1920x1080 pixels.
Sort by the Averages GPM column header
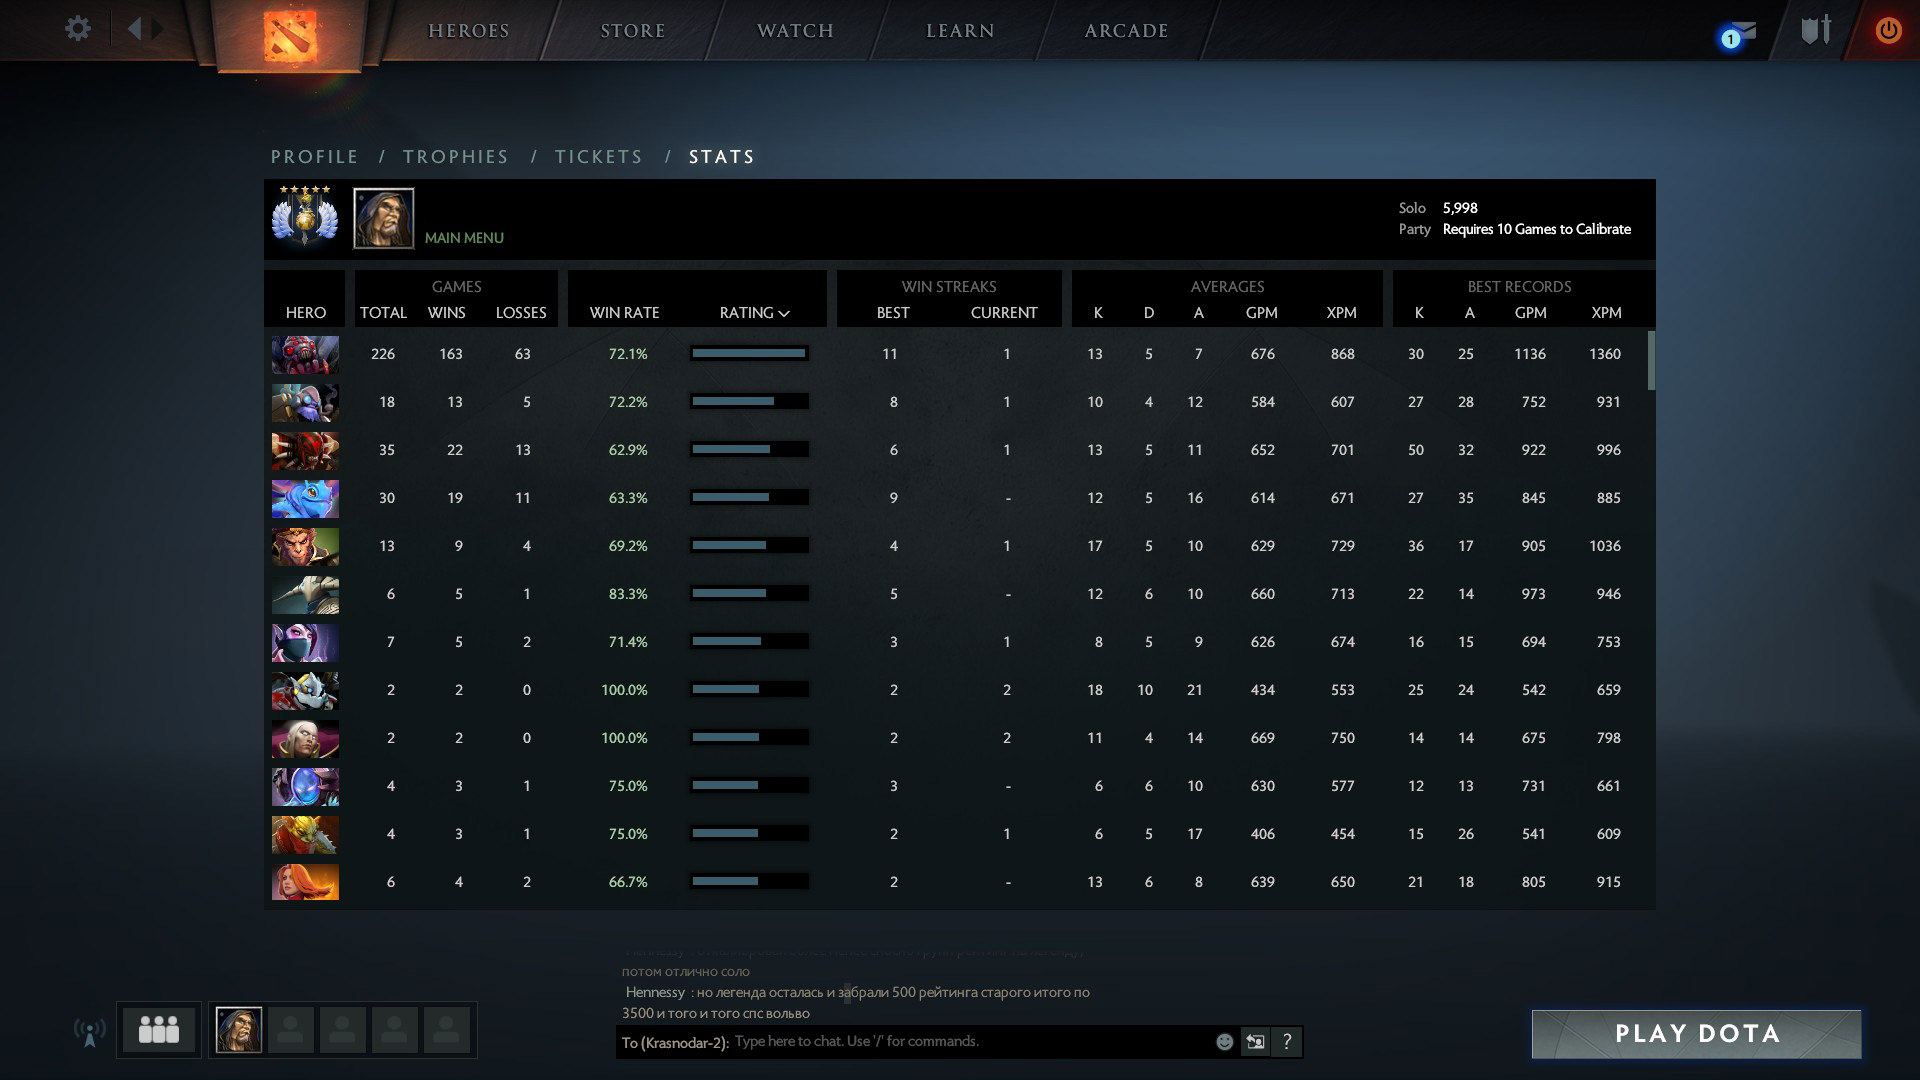point(1262,313)
